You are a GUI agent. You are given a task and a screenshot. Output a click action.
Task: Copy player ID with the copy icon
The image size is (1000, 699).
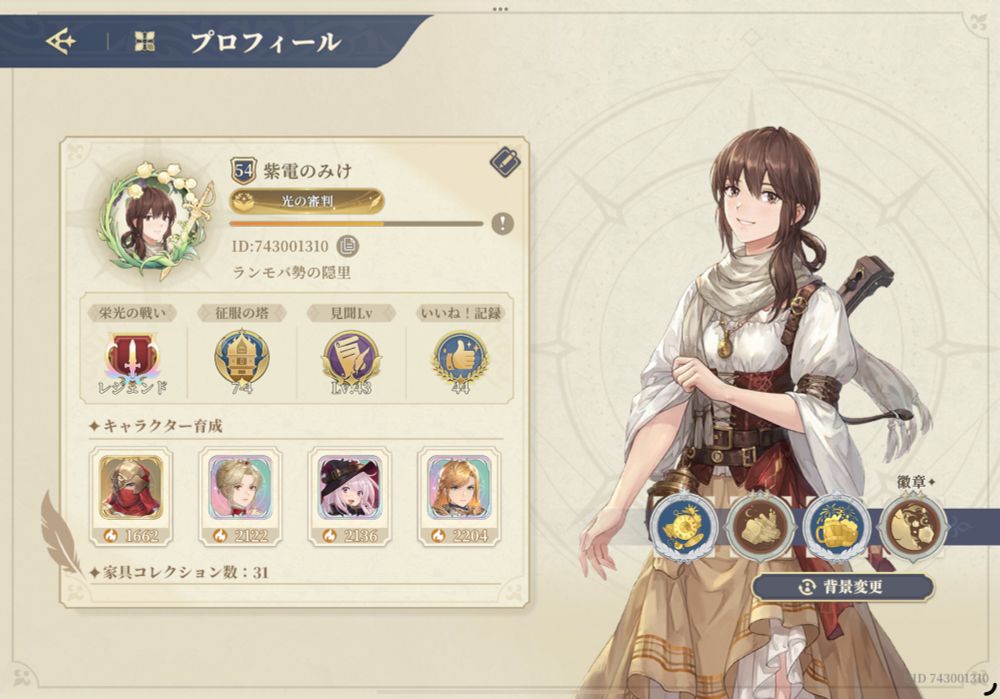(348, 246)
